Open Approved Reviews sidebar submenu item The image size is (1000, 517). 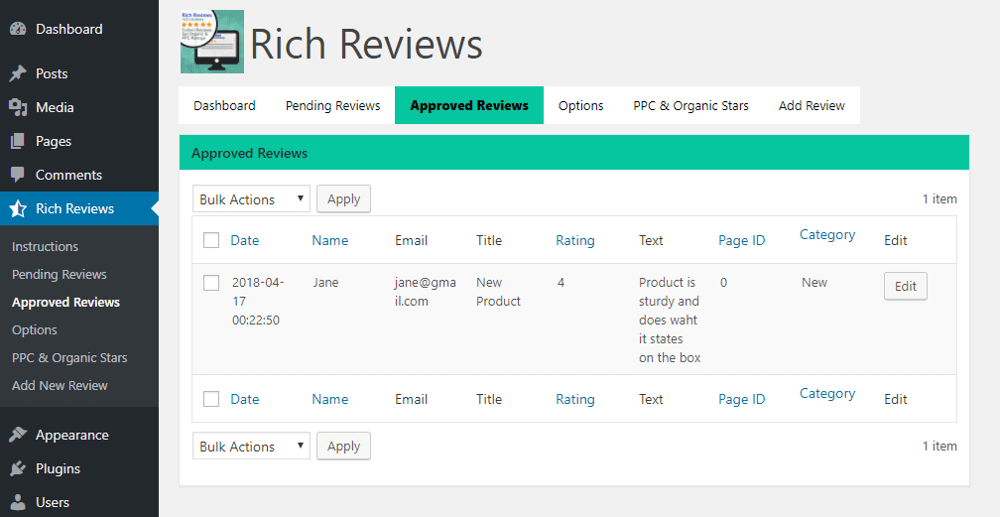coord(66,302)
